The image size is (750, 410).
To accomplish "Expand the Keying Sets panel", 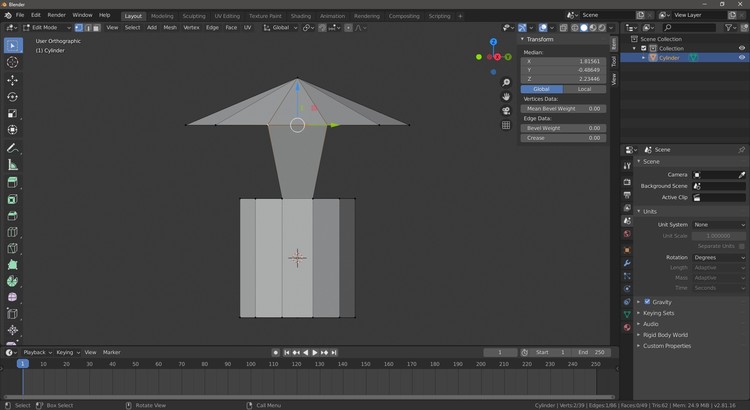I will click(658, 313).
